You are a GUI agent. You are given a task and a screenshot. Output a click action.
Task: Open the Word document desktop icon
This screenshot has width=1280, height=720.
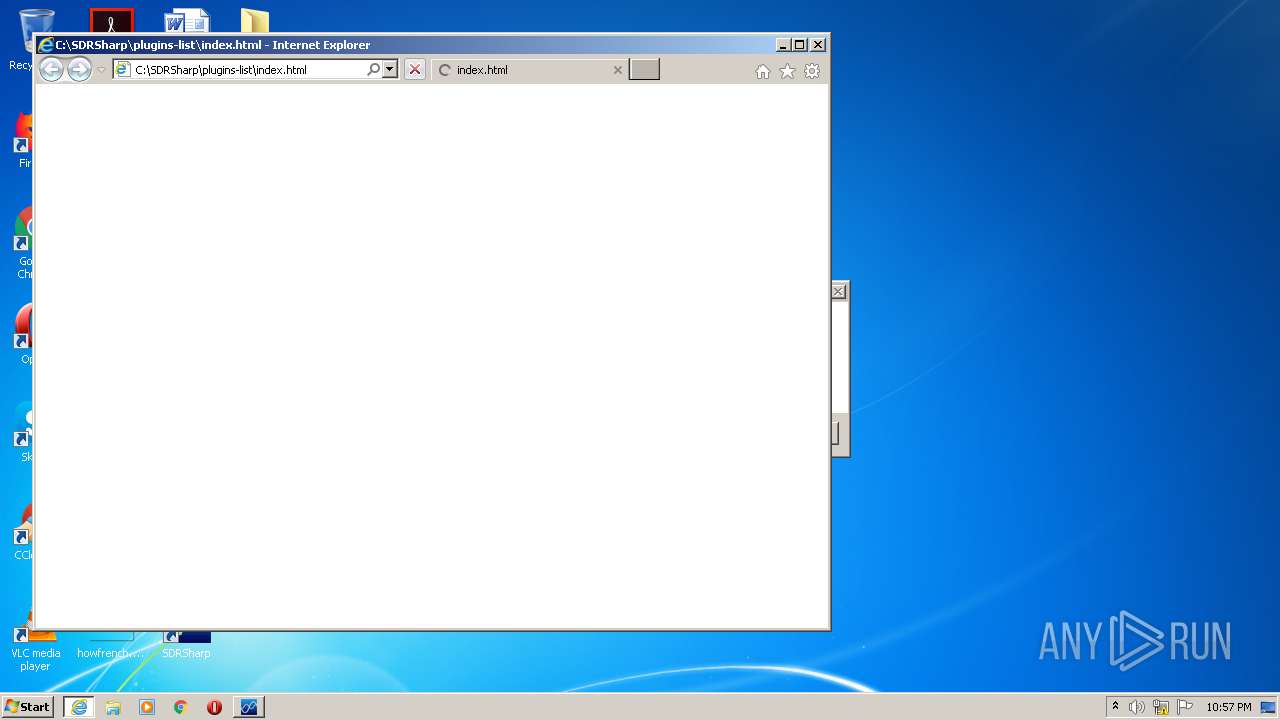[187, 20]
